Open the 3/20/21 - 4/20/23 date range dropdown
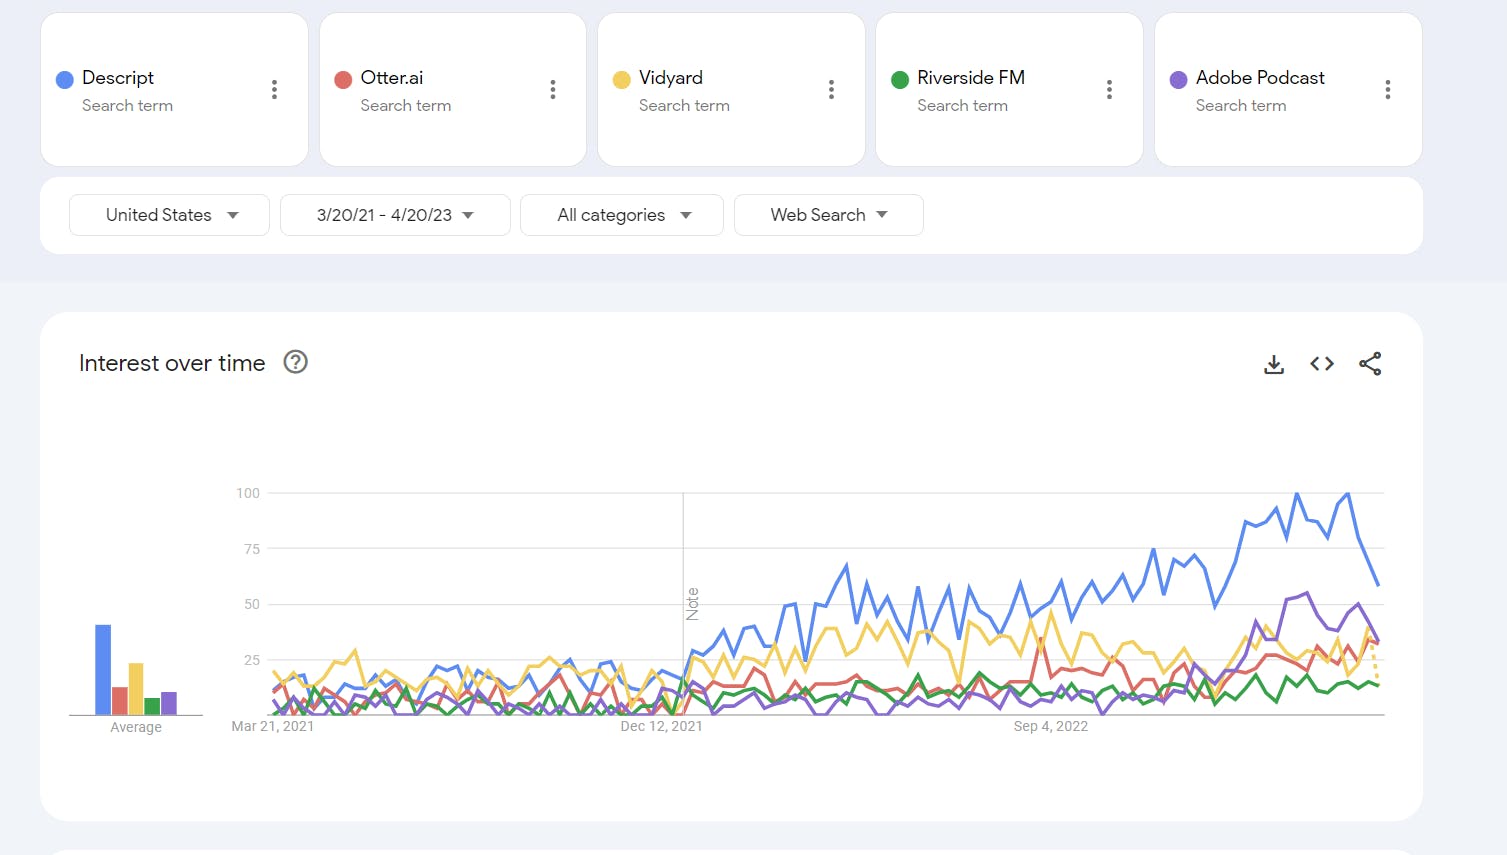Image resolution: width=1507 pixels, height=855 pixels. point(395,215)
